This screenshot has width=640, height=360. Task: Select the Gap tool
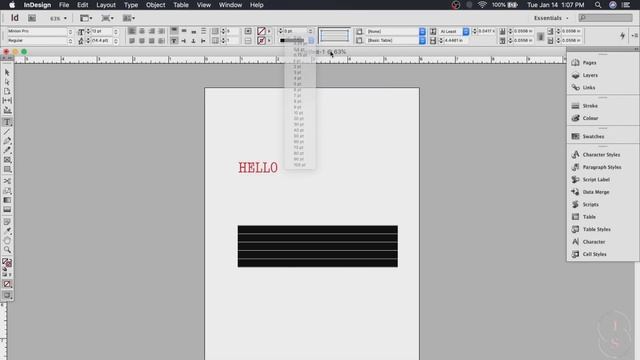pos(7,100)
